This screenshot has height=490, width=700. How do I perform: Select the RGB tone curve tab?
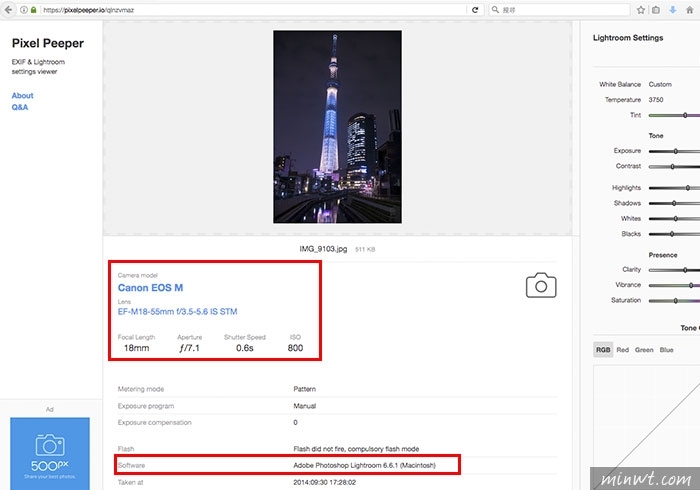pos(603,350)
